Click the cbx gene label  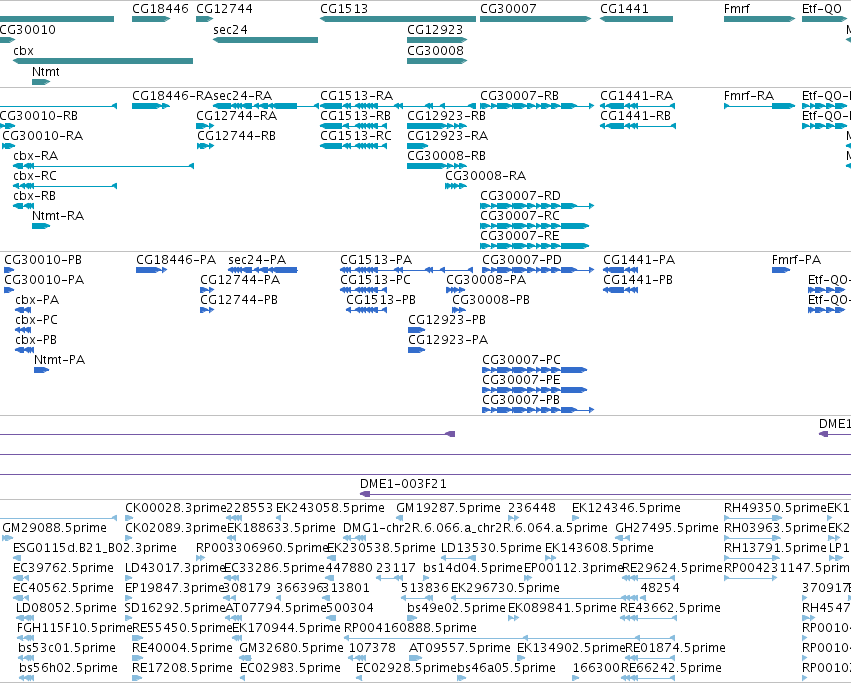pyautogui.click(x=23, y=50)
